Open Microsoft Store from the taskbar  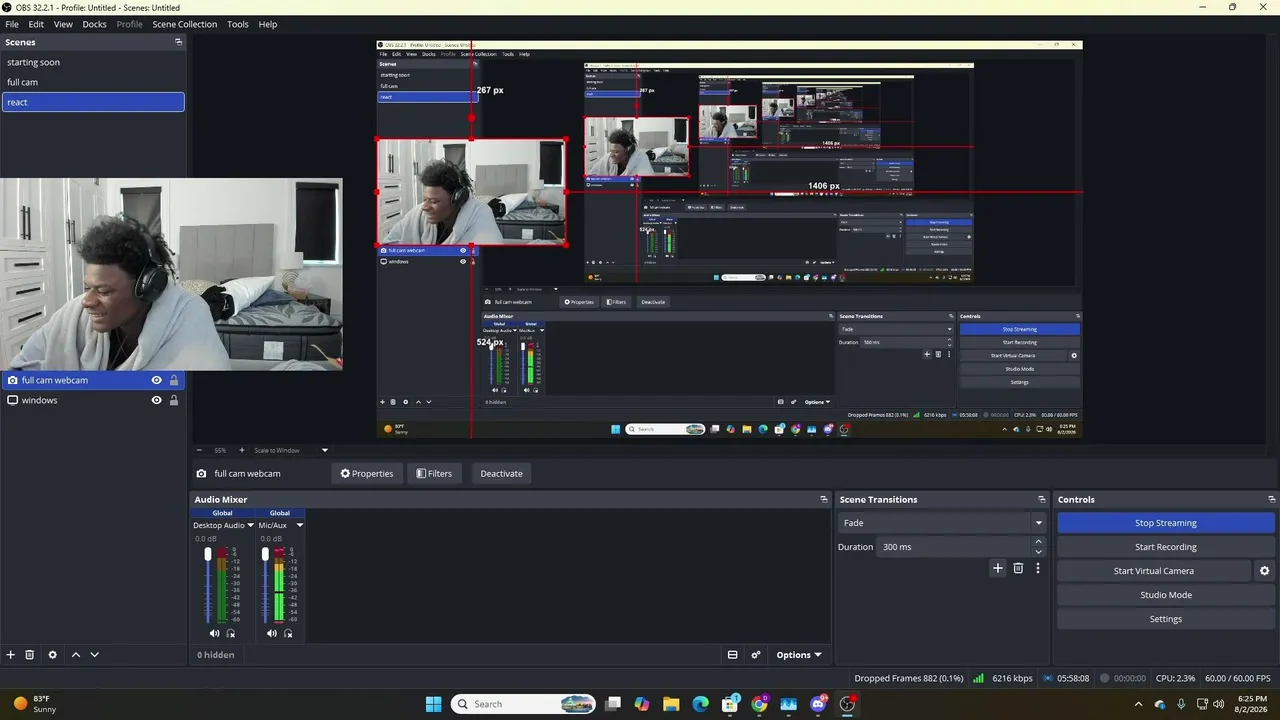point(730,704)
